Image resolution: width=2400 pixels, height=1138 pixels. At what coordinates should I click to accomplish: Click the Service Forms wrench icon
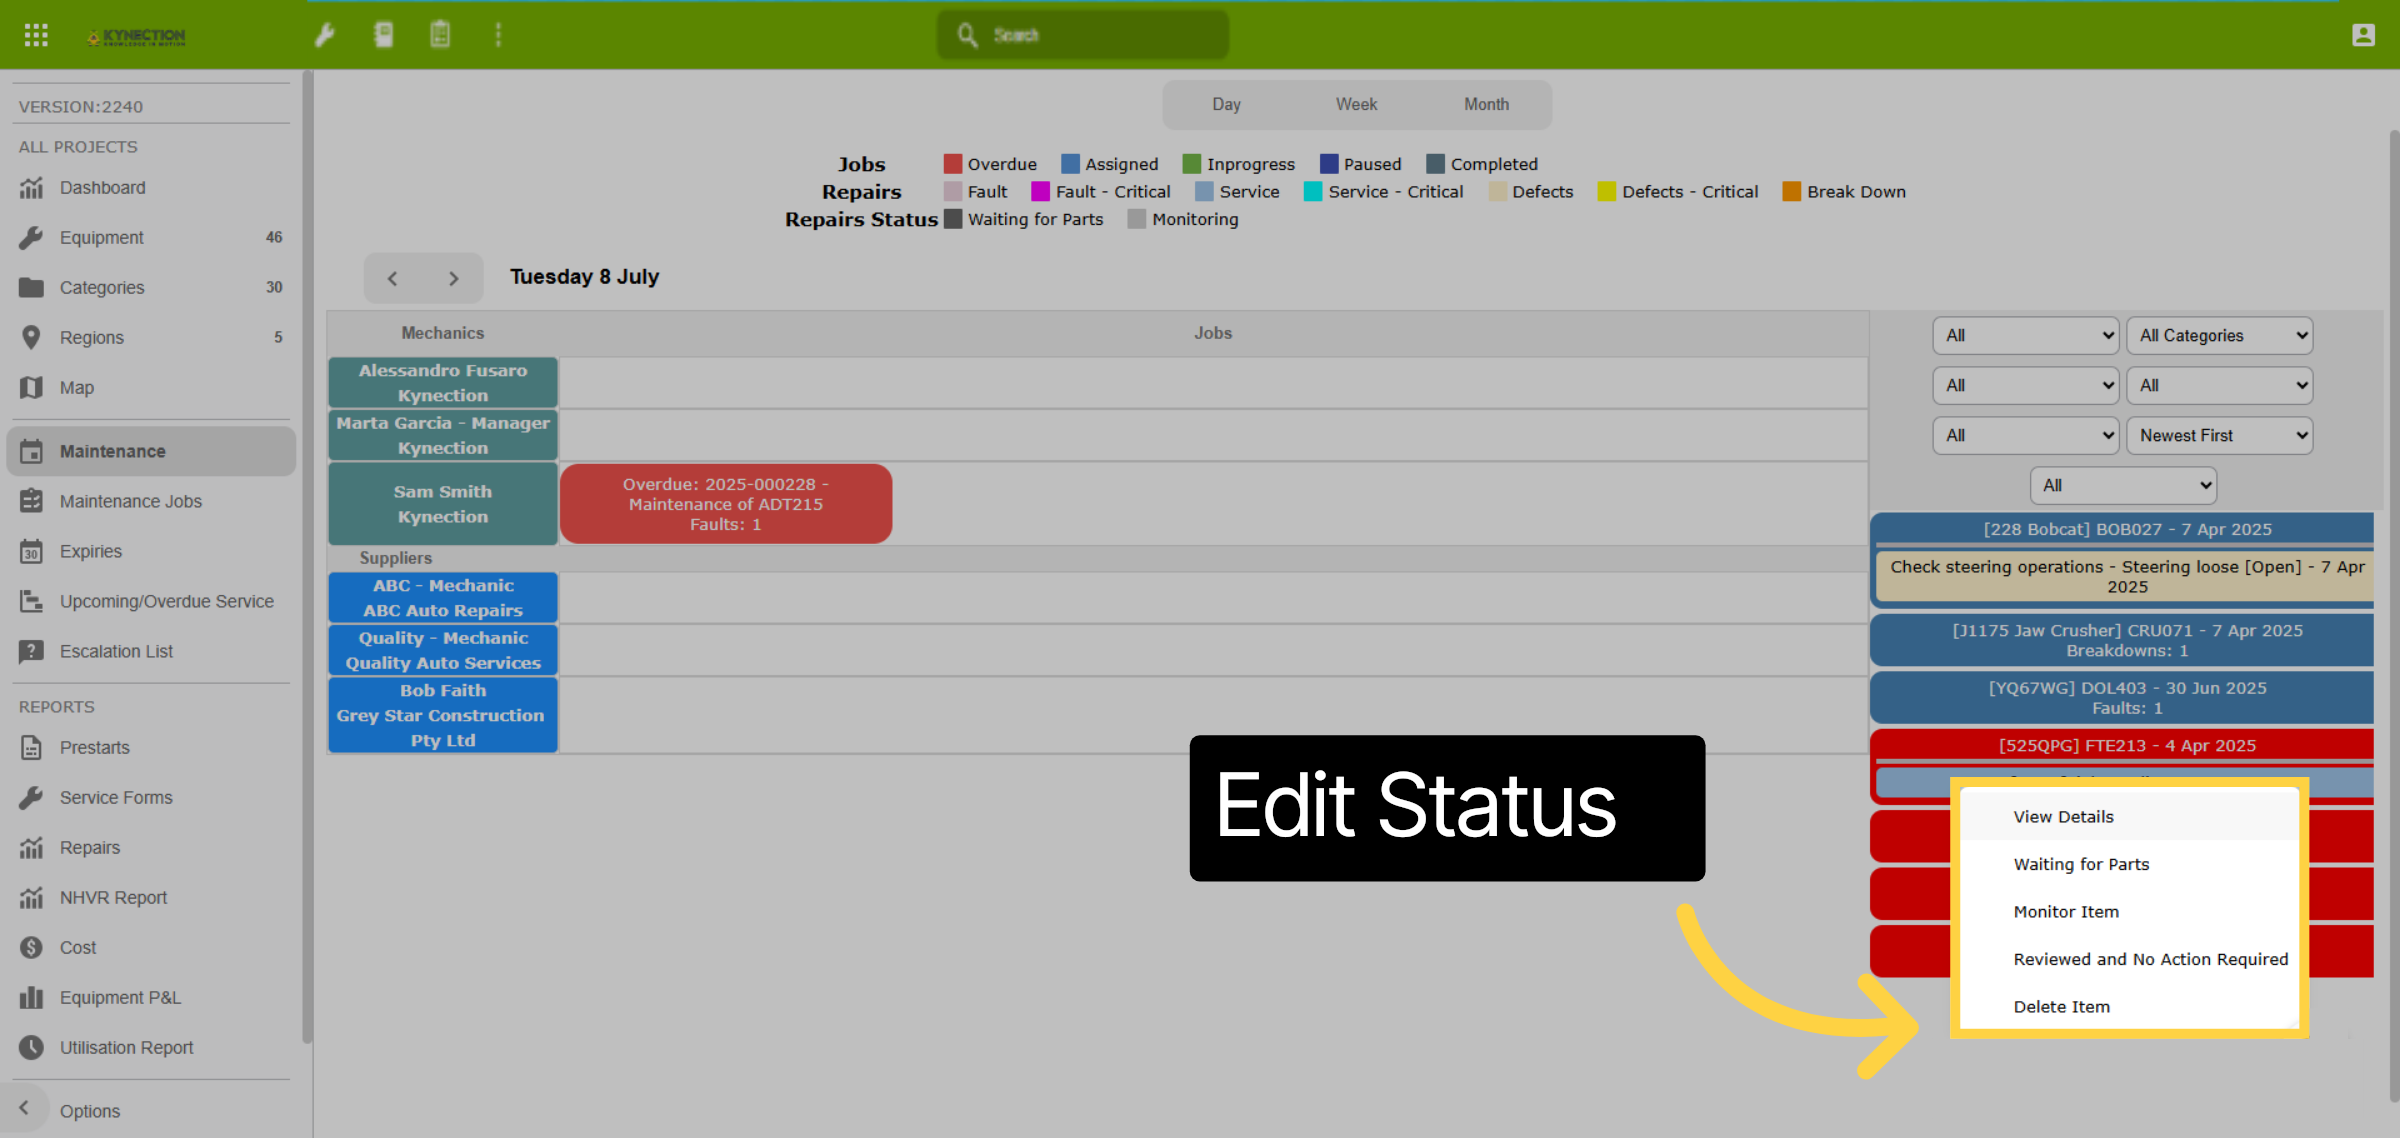[x=31, y=798]
